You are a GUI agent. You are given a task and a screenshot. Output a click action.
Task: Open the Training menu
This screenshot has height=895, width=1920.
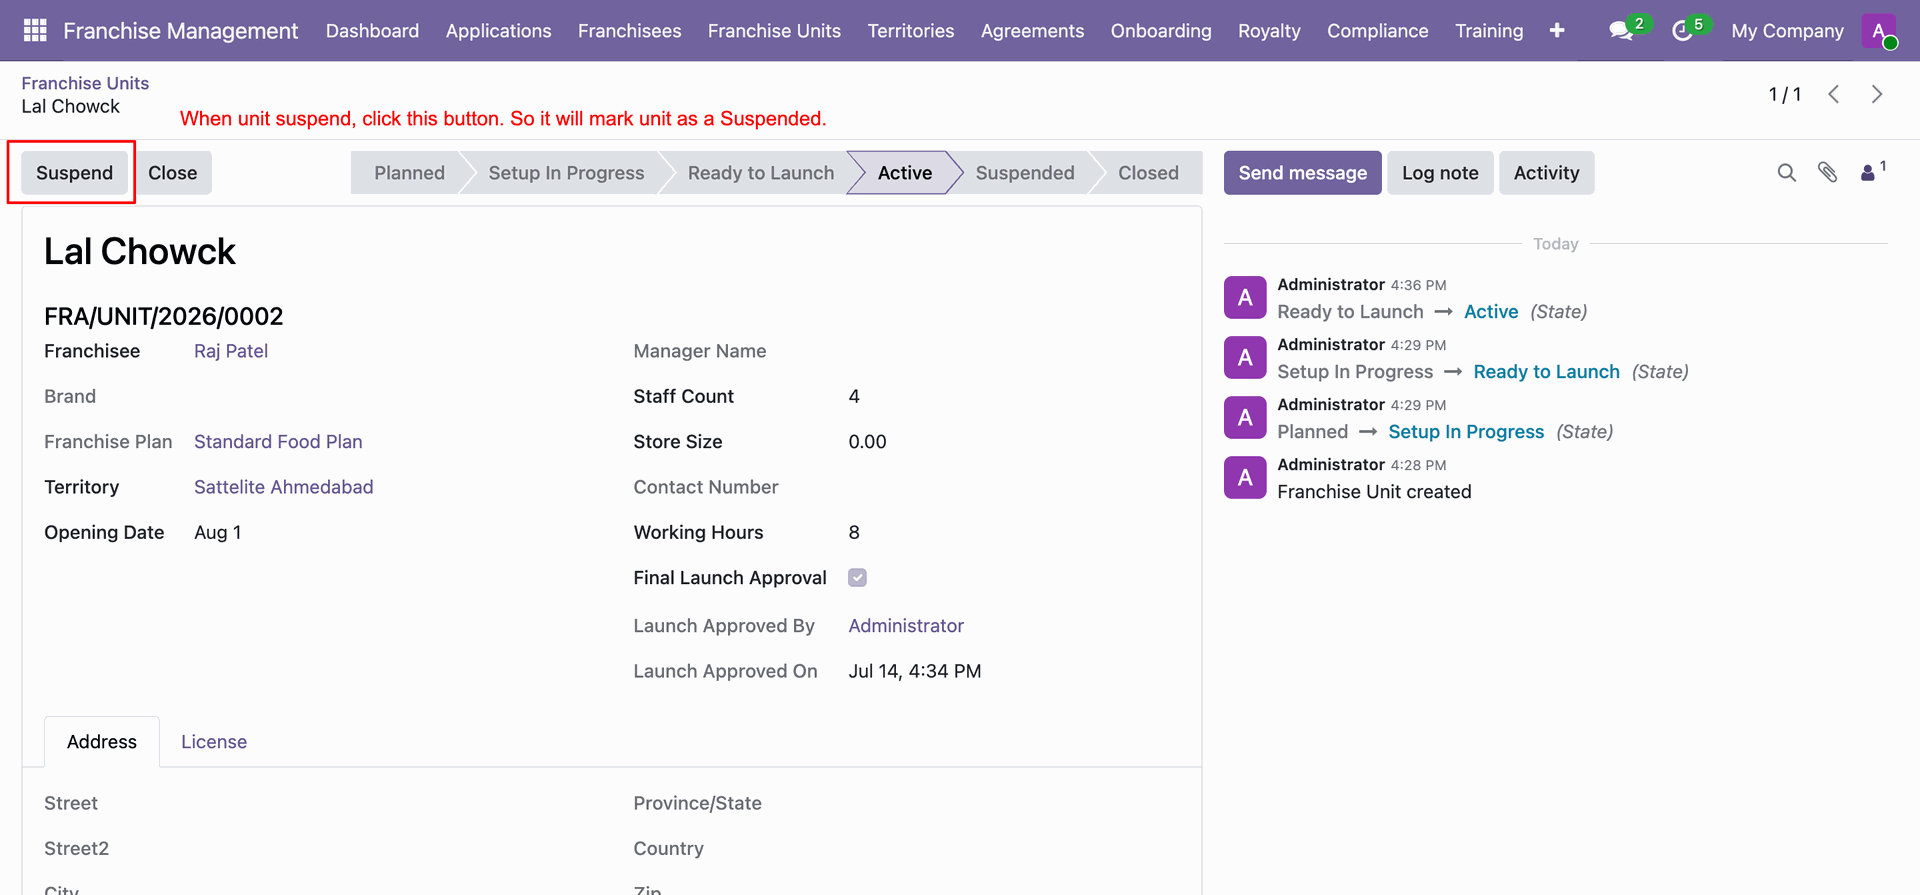point(1489,31)
